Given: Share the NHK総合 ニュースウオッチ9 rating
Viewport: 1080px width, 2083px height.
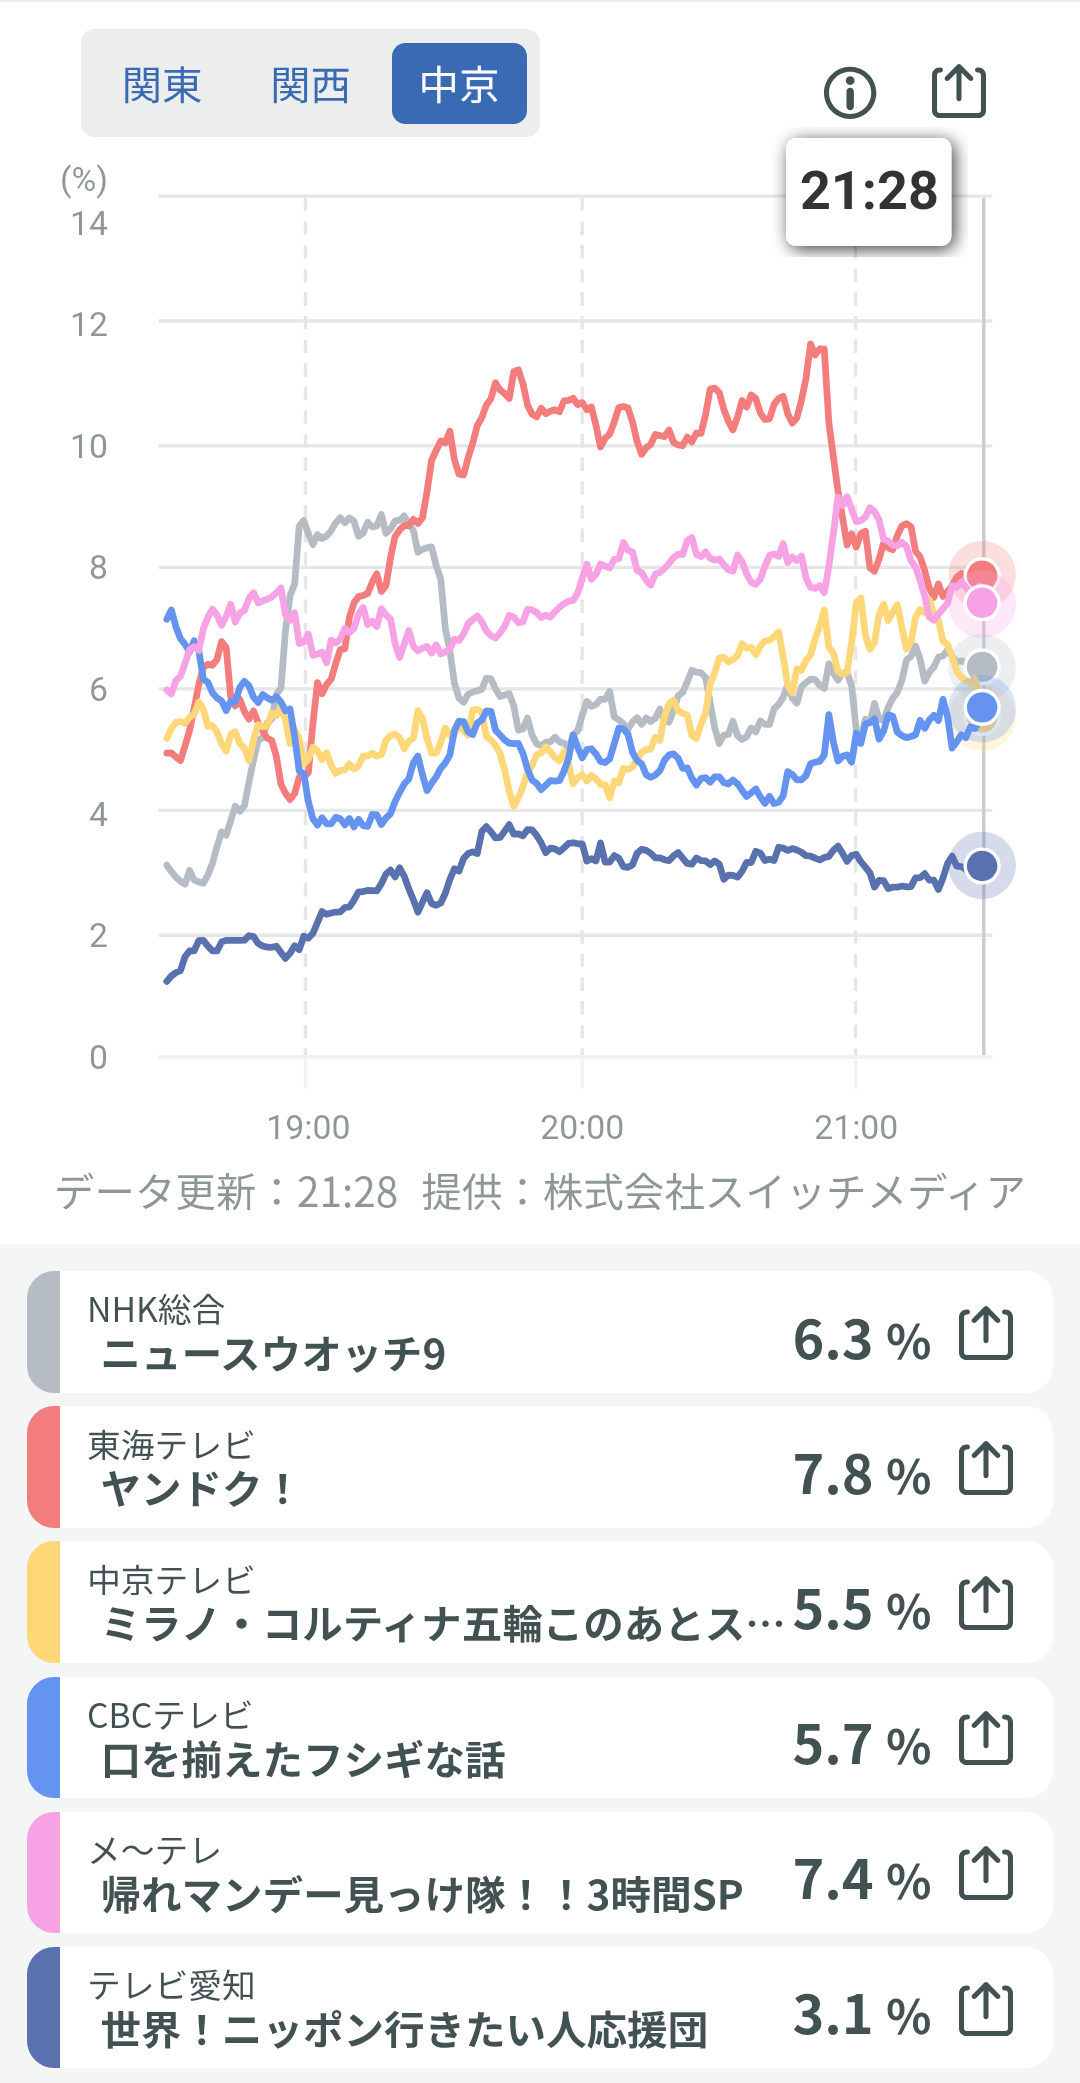Looking at the screenshot, I should coord(986,1333).
